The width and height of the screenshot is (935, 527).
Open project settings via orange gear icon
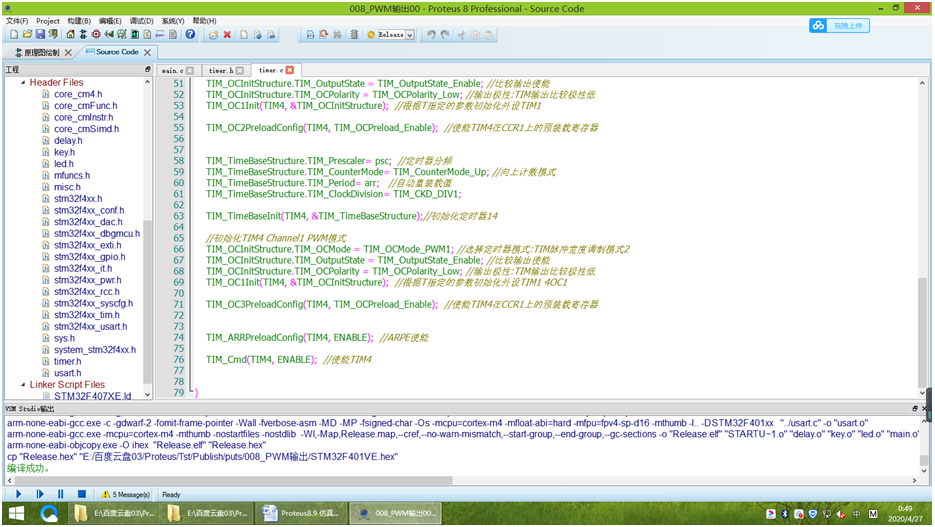pos(371,35)
